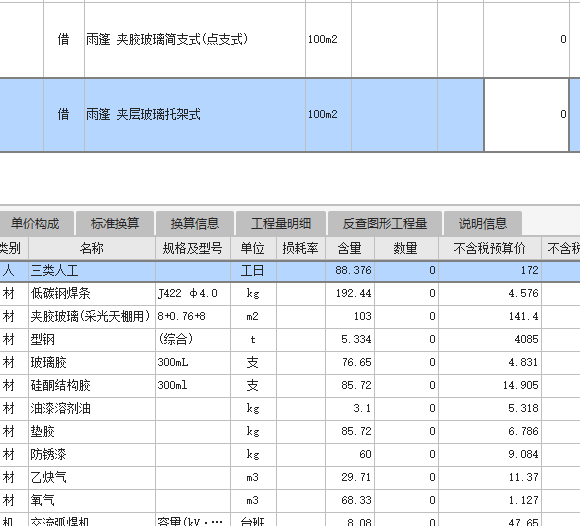This screenshot has height=526, width=580.
Task: Click the 11.37 budget price value
Action: [x=523, y=477]
